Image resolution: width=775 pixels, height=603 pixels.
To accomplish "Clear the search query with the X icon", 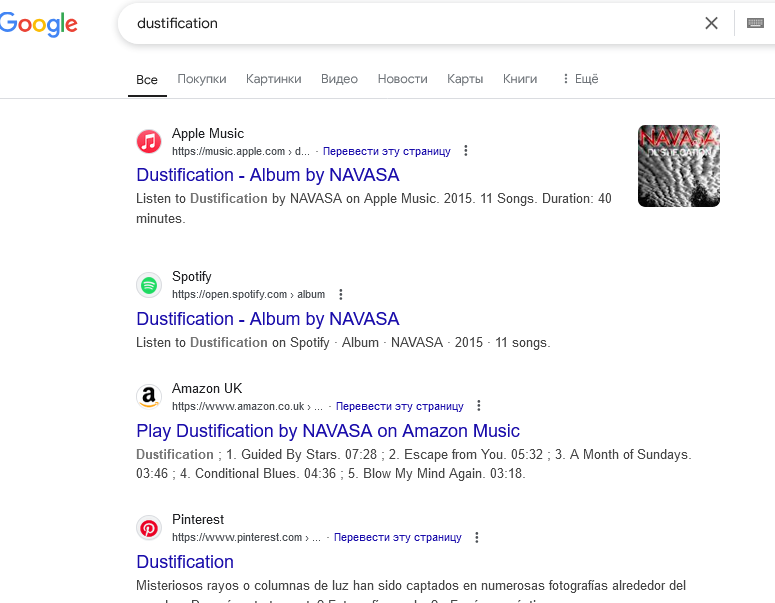I will click(711, 23).
